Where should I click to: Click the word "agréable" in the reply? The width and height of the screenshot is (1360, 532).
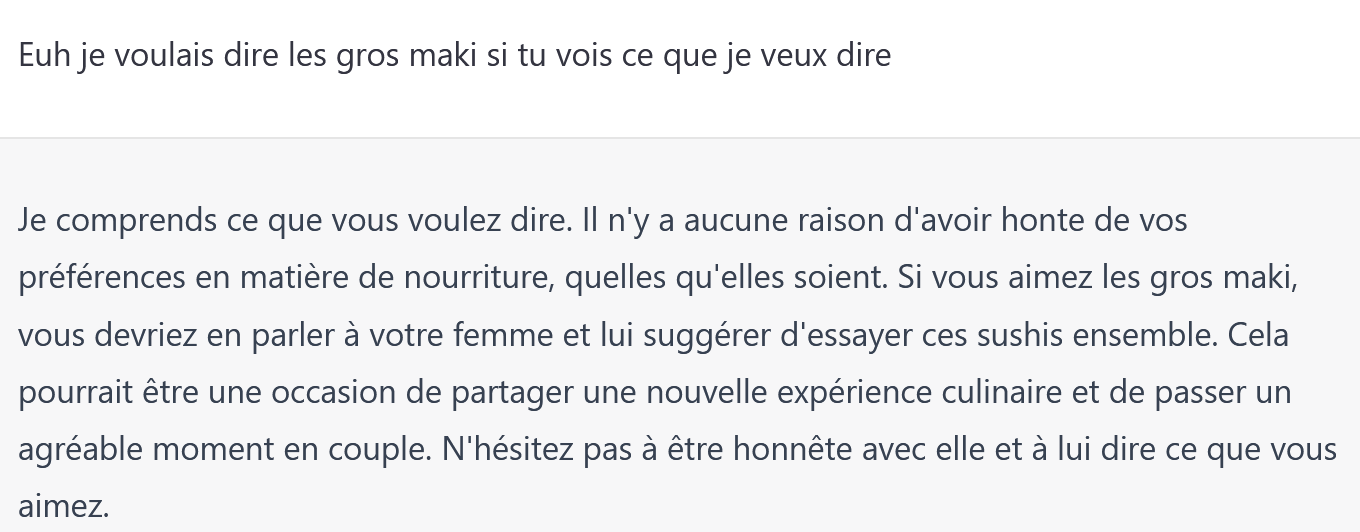pos(79,450)
